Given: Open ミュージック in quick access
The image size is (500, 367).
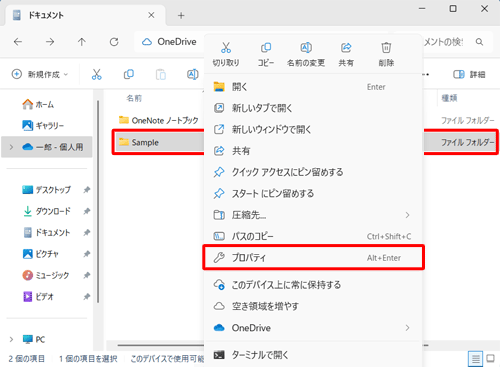Looking at the screenshot, I should coord(46,275).
